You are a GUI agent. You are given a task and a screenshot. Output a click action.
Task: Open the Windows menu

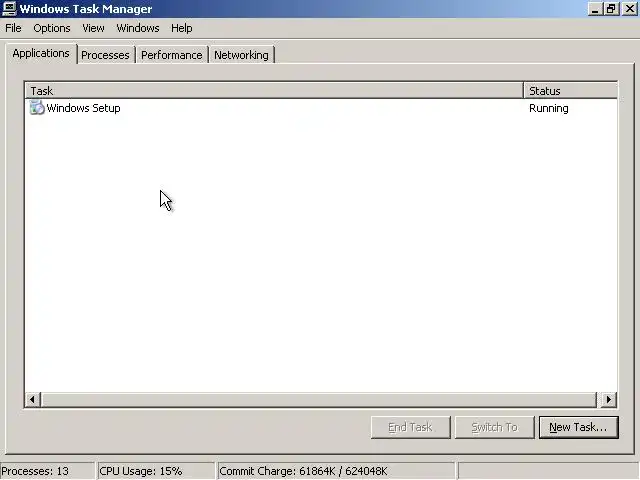138,28
